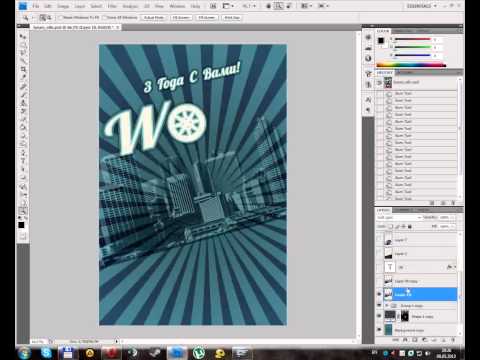
Task: Open Skype from the taskbar
Action: pyautogui.click(x=46, y=353)
